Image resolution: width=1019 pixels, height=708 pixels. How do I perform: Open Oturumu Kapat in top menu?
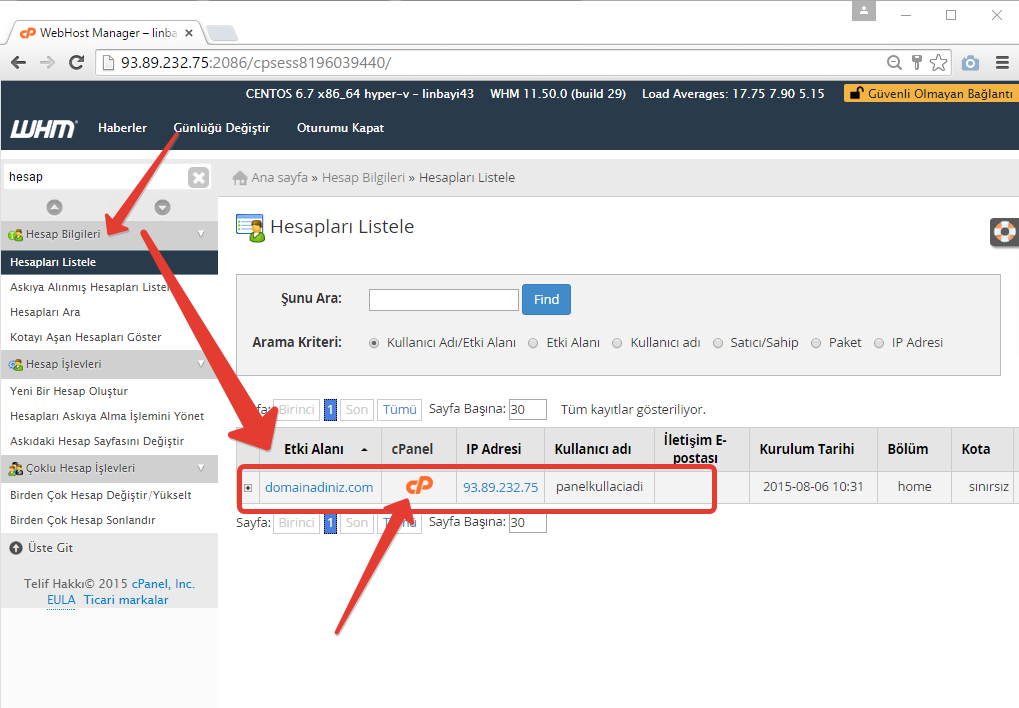point(340,128)
